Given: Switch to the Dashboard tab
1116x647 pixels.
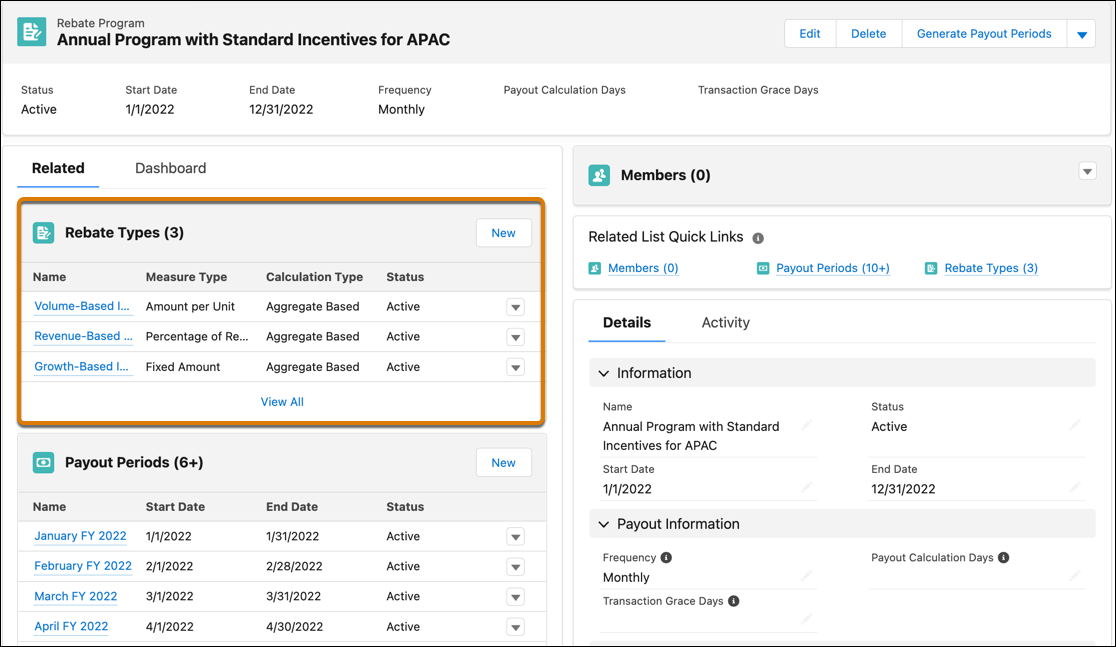Looking at the screenshot, I should 170,168.
